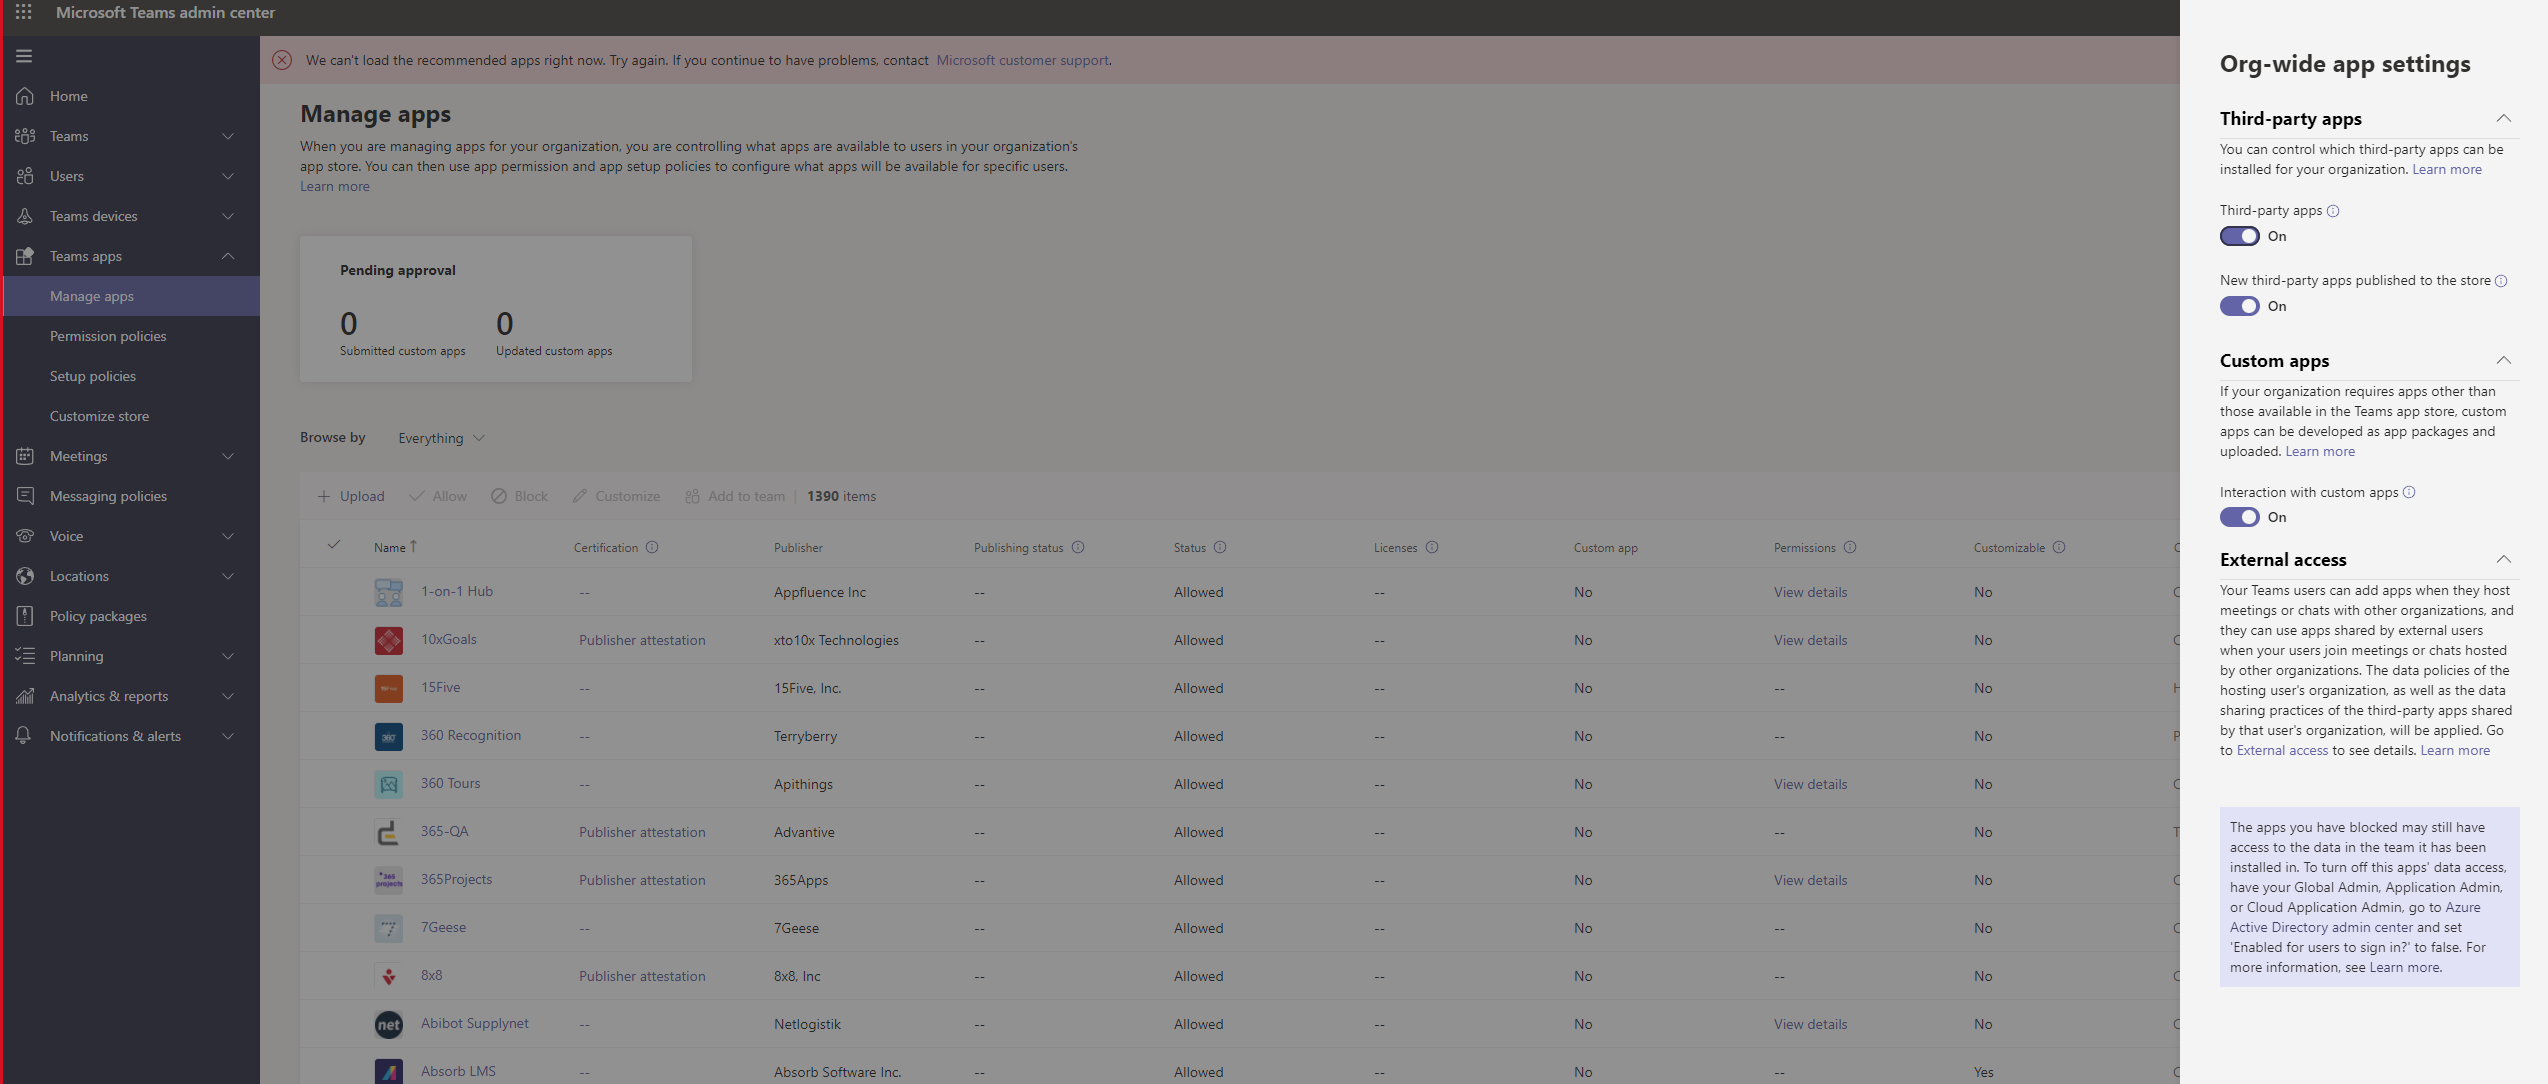Collapse the Teams apps navigation chevron
The width and height of the screenshot is (2548, 1084).
[228, 256]
